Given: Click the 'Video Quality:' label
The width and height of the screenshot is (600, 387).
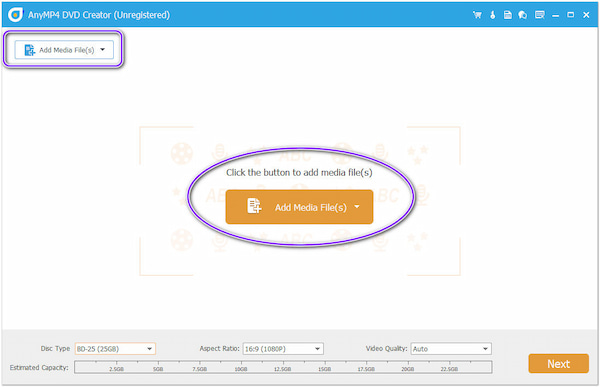Looking at the screenshot, I should (386, 348).
